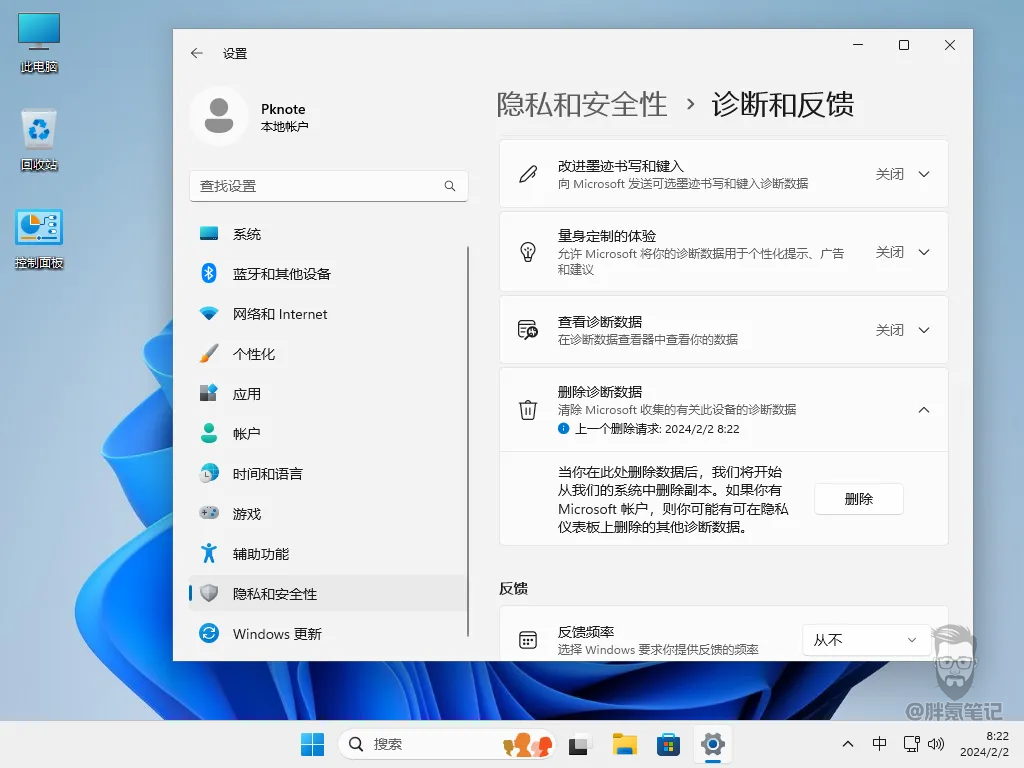Open 帐户 settings category

pos(328,434)
